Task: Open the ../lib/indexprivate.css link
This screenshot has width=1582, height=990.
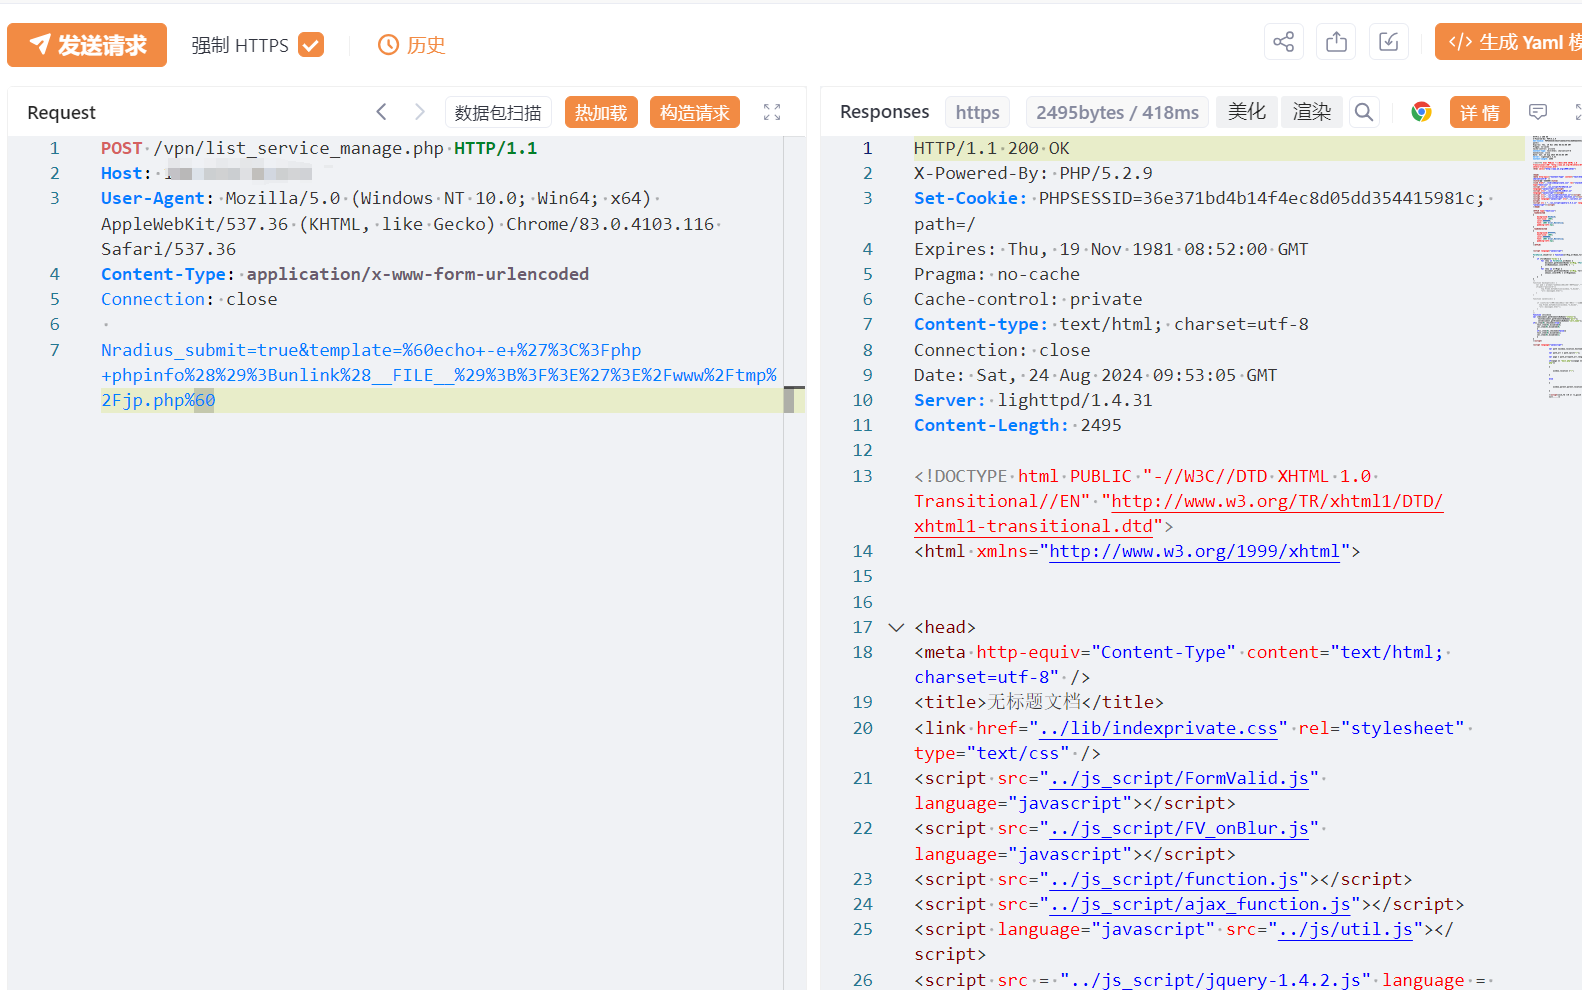Action: coord(1159,728)
